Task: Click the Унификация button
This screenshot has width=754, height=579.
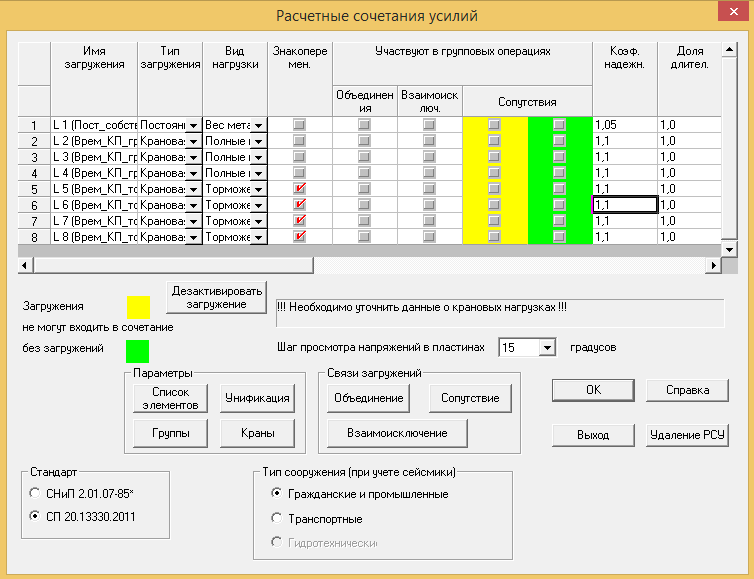Action: pos(257,398)
